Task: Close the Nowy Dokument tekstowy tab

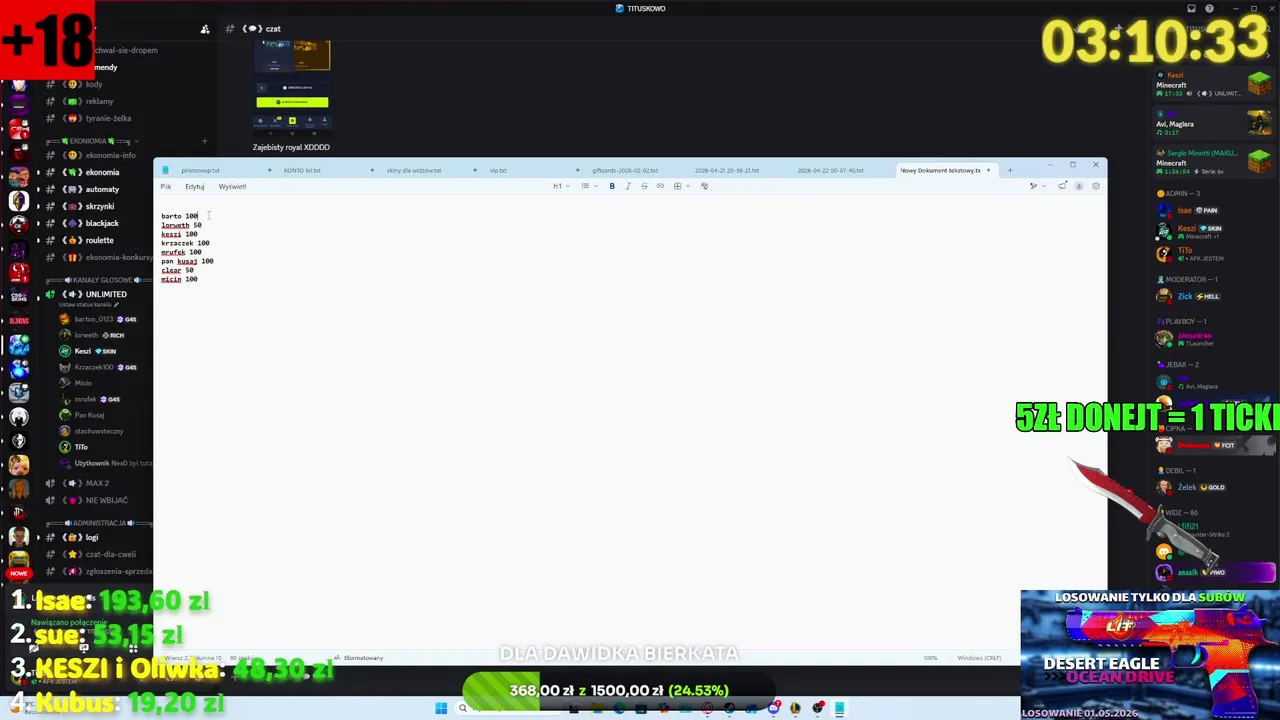Action: coord(988,170)
